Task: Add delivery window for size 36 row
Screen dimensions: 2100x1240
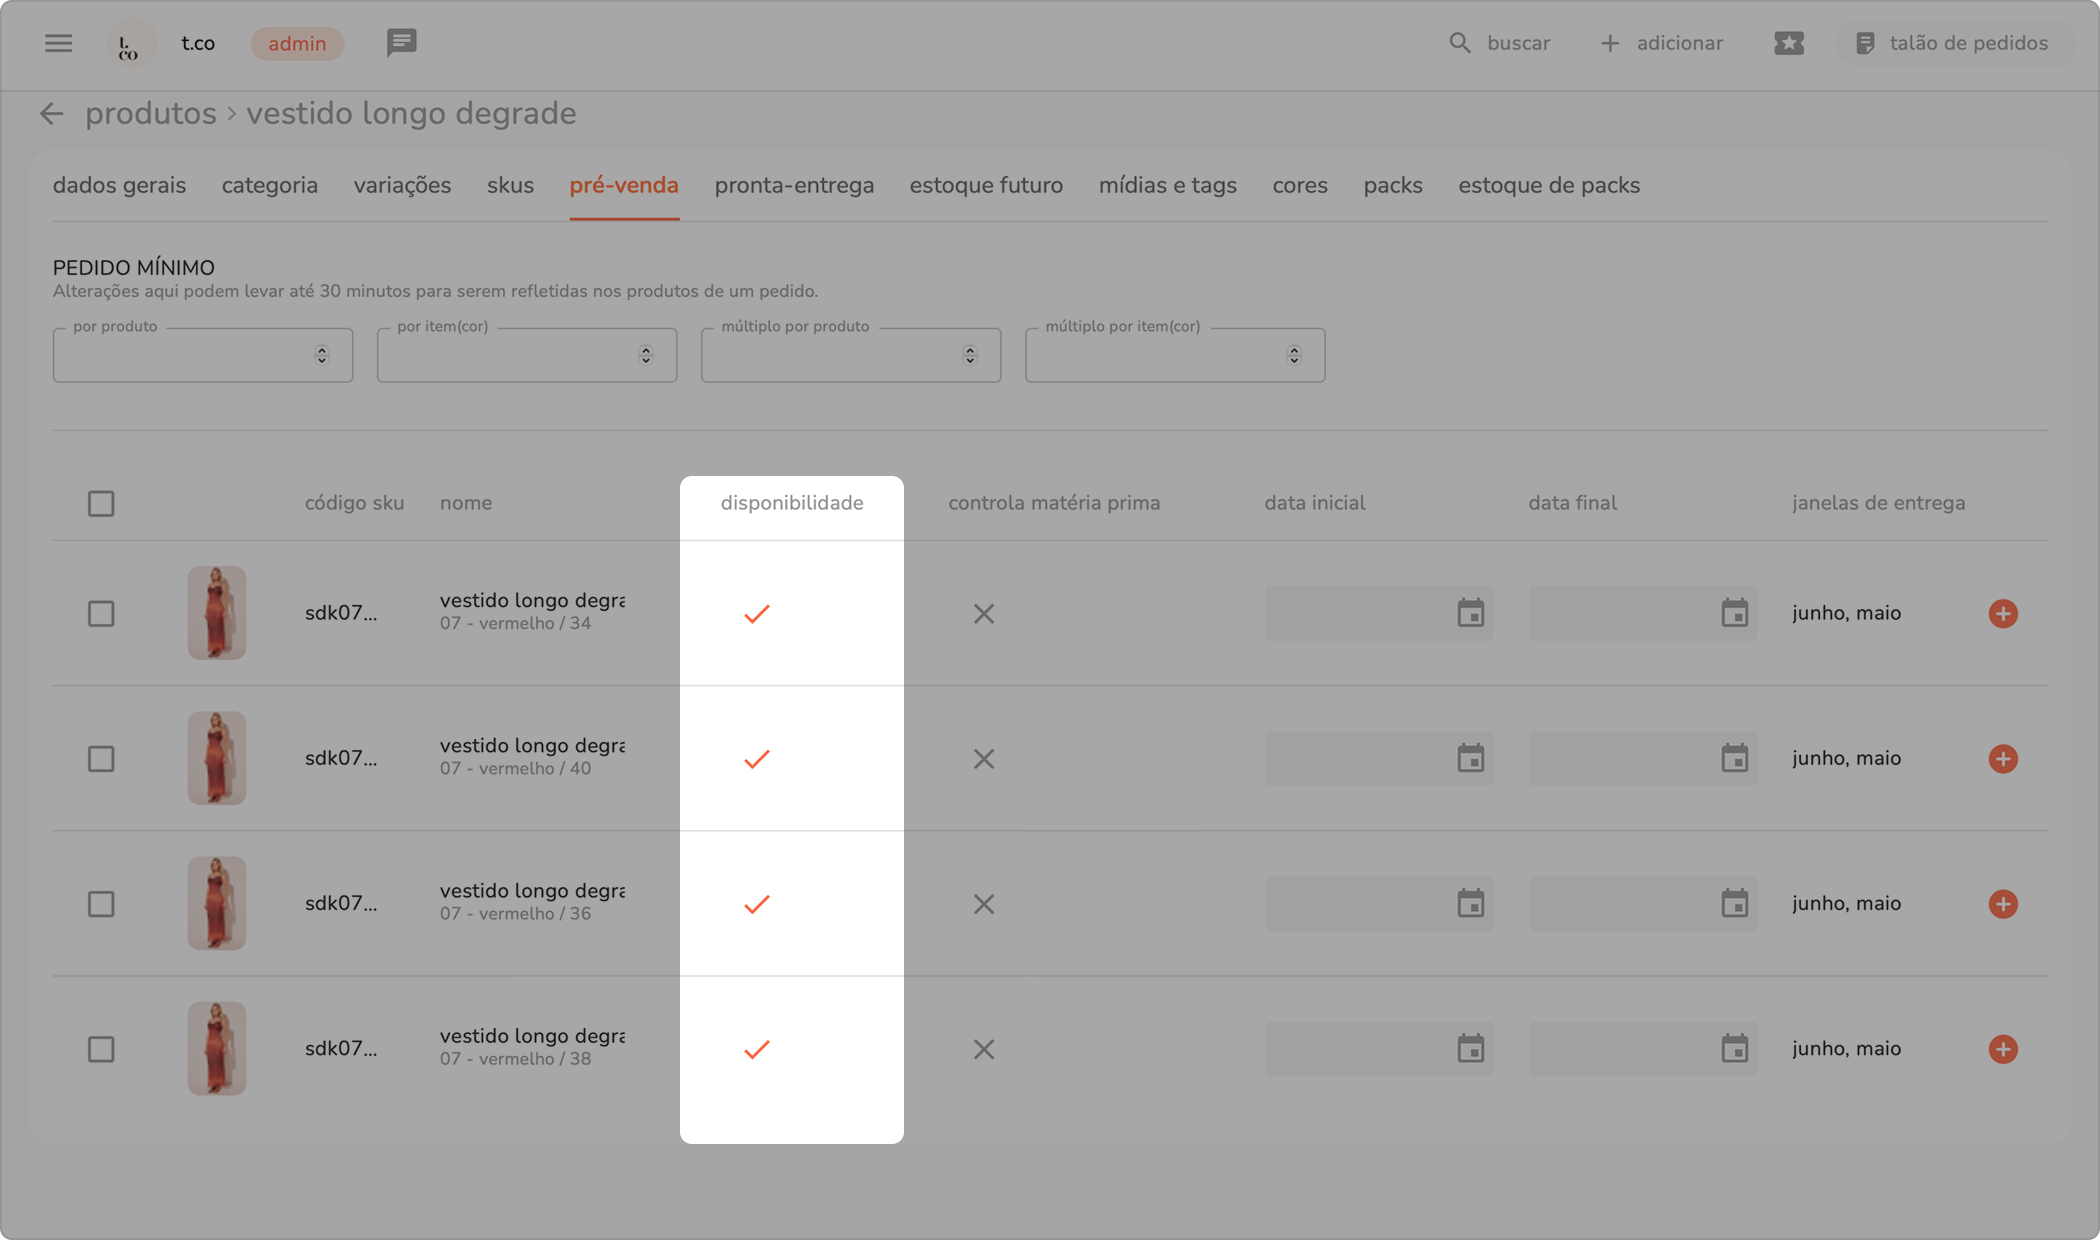Action: tap(2002, 904)
